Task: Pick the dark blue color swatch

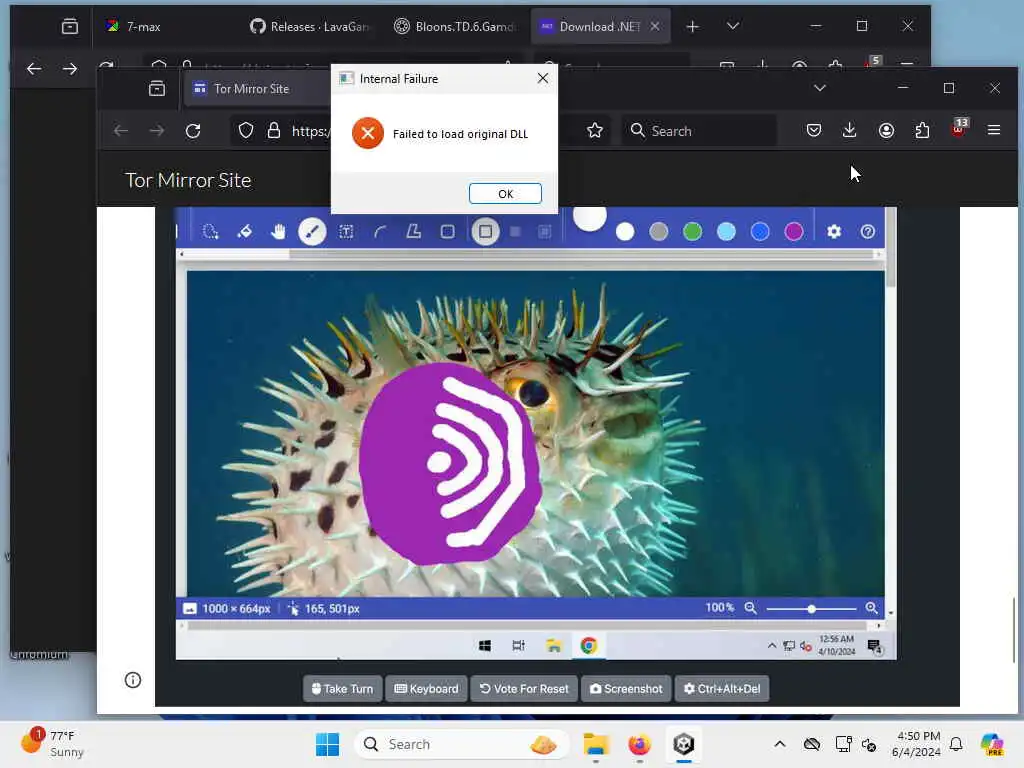Action: pos(760,231)
